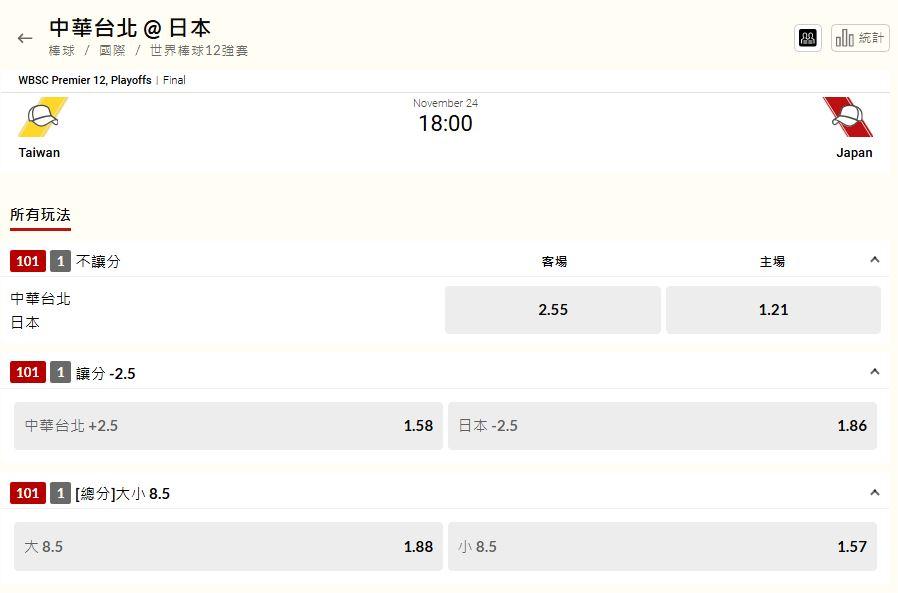Image resolution: width=898 pixels, height=593 pixels.
Task: Open the head-to-head players icon button
Action: tap(808, 38)
